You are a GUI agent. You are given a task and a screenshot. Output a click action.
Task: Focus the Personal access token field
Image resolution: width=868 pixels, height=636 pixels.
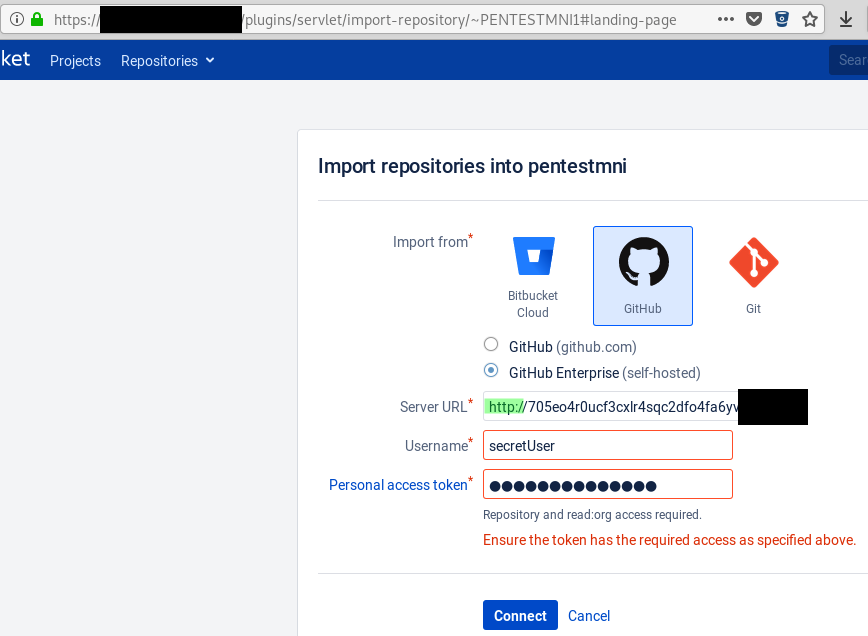tap(608, 484)
